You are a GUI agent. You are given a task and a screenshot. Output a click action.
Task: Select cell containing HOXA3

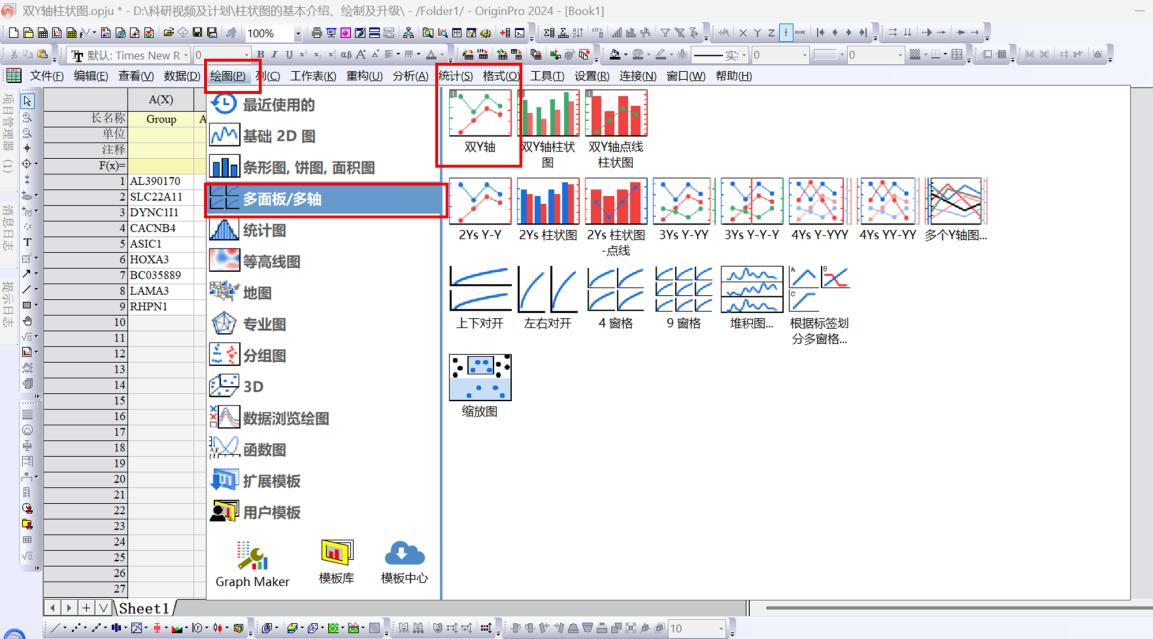tap(162, 260)
